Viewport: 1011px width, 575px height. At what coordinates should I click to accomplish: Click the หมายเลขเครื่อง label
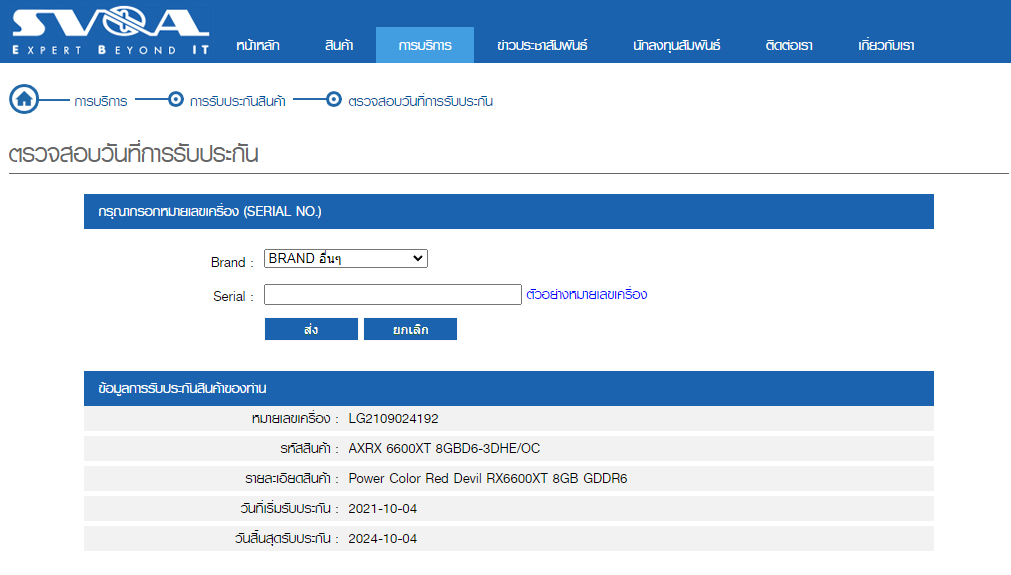click(x=295, y=419)
